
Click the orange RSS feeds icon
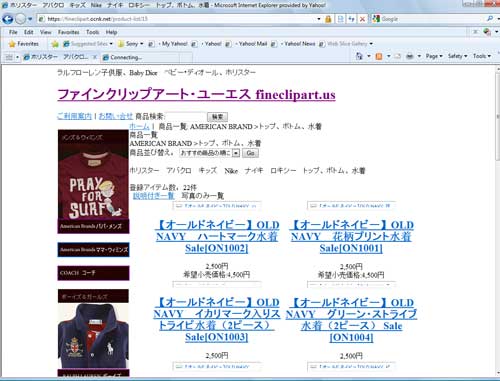click(x=379, y=56)
